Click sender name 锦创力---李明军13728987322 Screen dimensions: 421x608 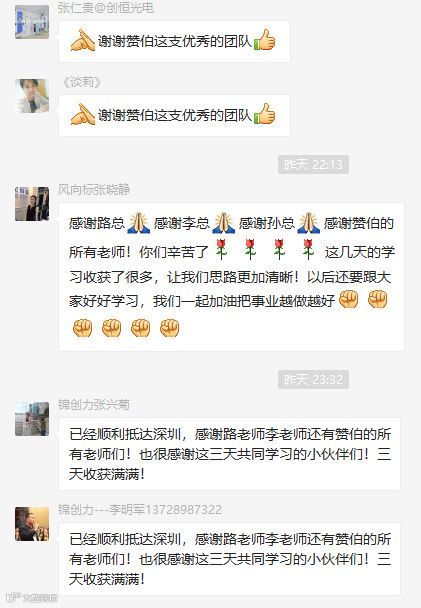(140, 510)
